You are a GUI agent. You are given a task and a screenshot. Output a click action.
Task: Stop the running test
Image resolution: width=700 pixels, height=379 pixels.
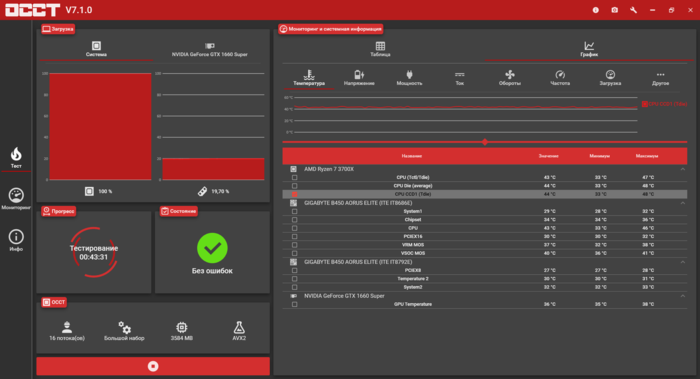pos(153,366)
